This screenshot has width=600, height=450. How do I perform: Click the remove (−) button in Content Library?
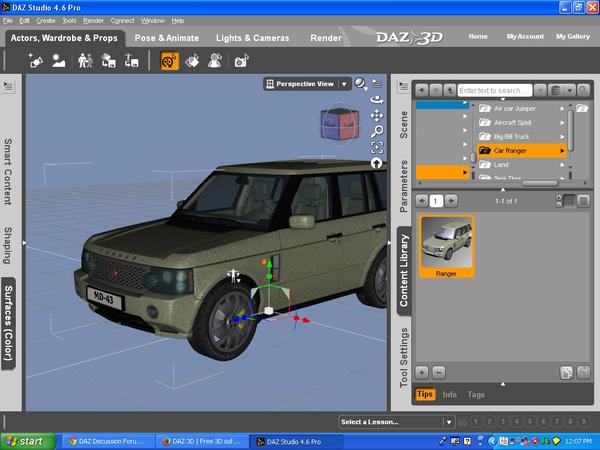[439, 372]
